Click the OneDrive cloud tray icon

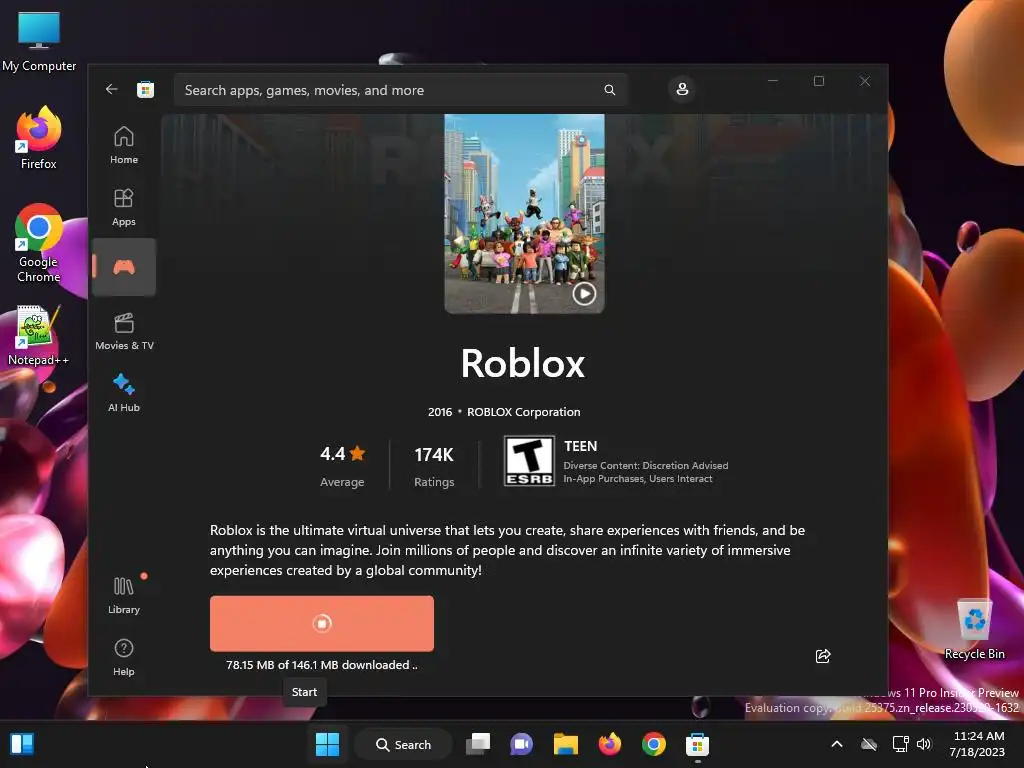pos(869,744)
